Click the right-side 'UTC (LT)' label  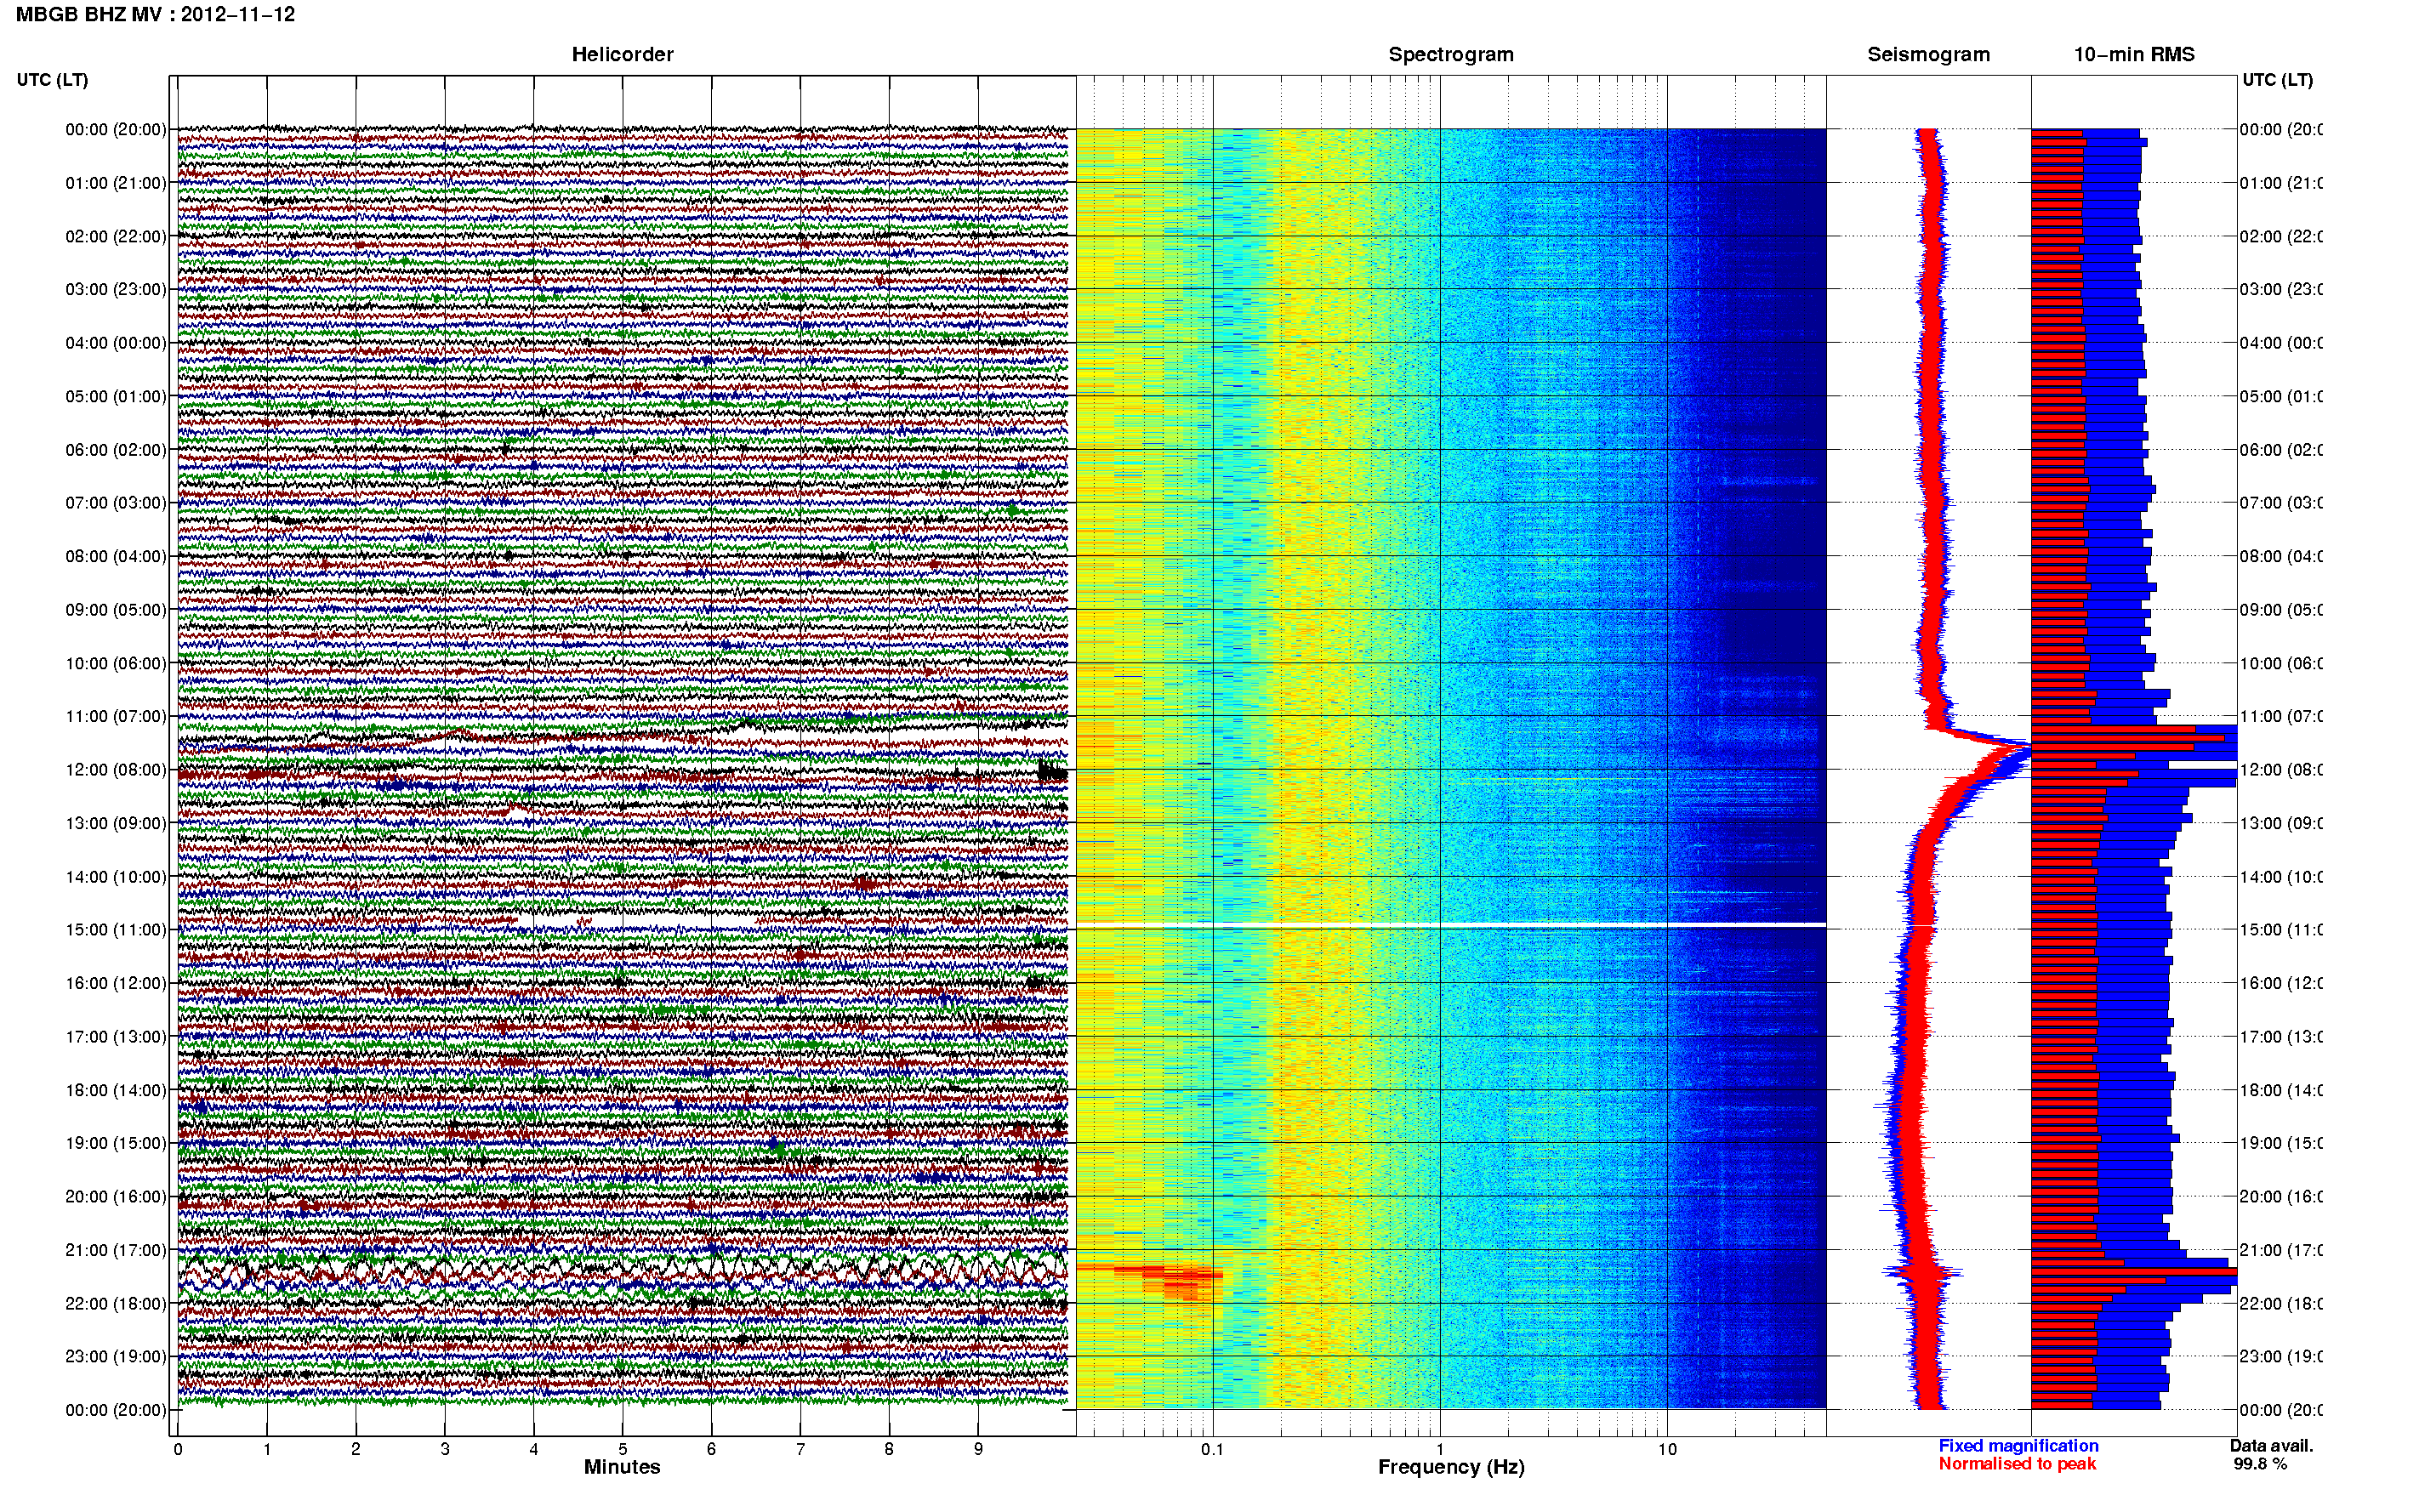tap(2277, 80)
